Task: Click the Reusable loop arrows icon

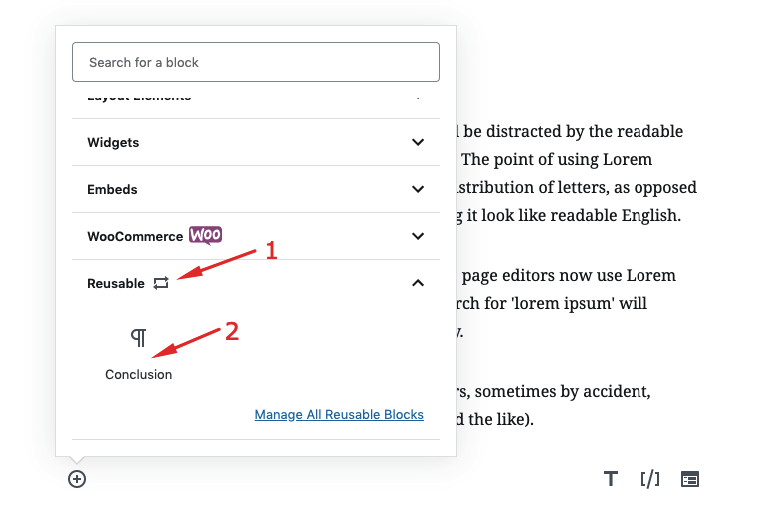Action: point(161,283)
